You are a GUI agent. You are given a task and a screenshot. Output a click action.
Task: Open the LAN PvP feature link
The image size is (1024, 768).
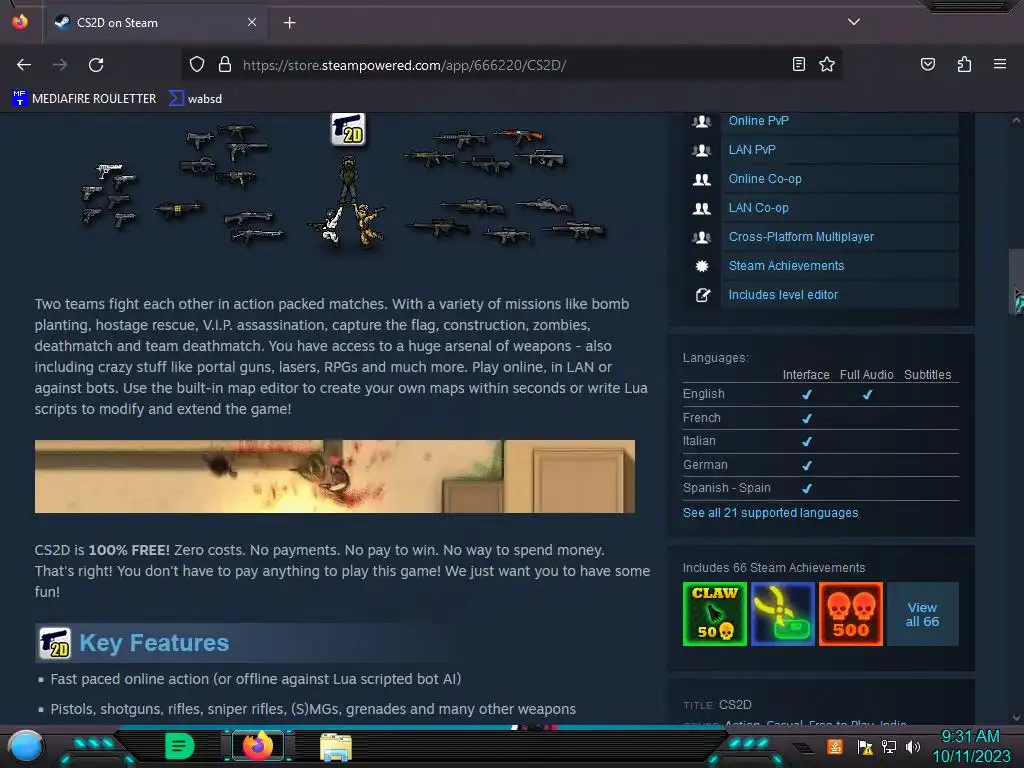(752, 150)
